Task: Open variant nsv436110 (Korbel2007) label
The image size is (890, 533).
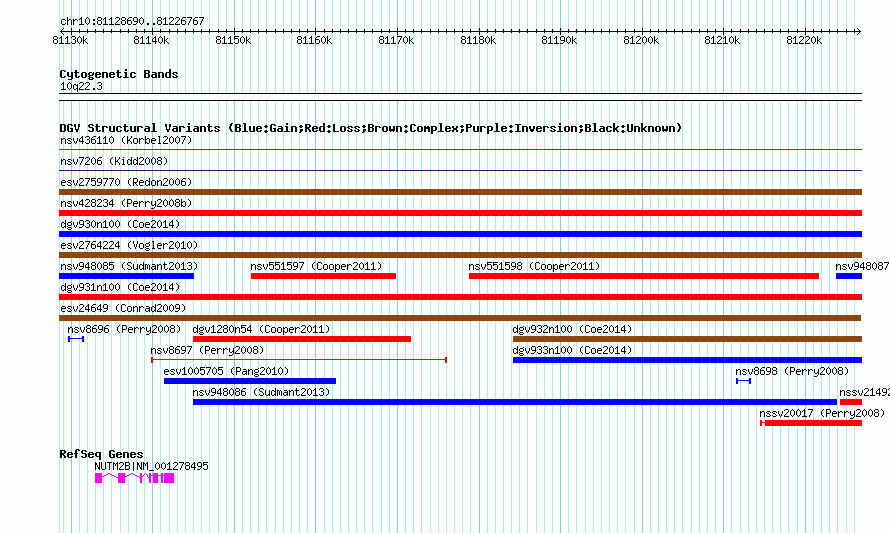Action: 126,140
